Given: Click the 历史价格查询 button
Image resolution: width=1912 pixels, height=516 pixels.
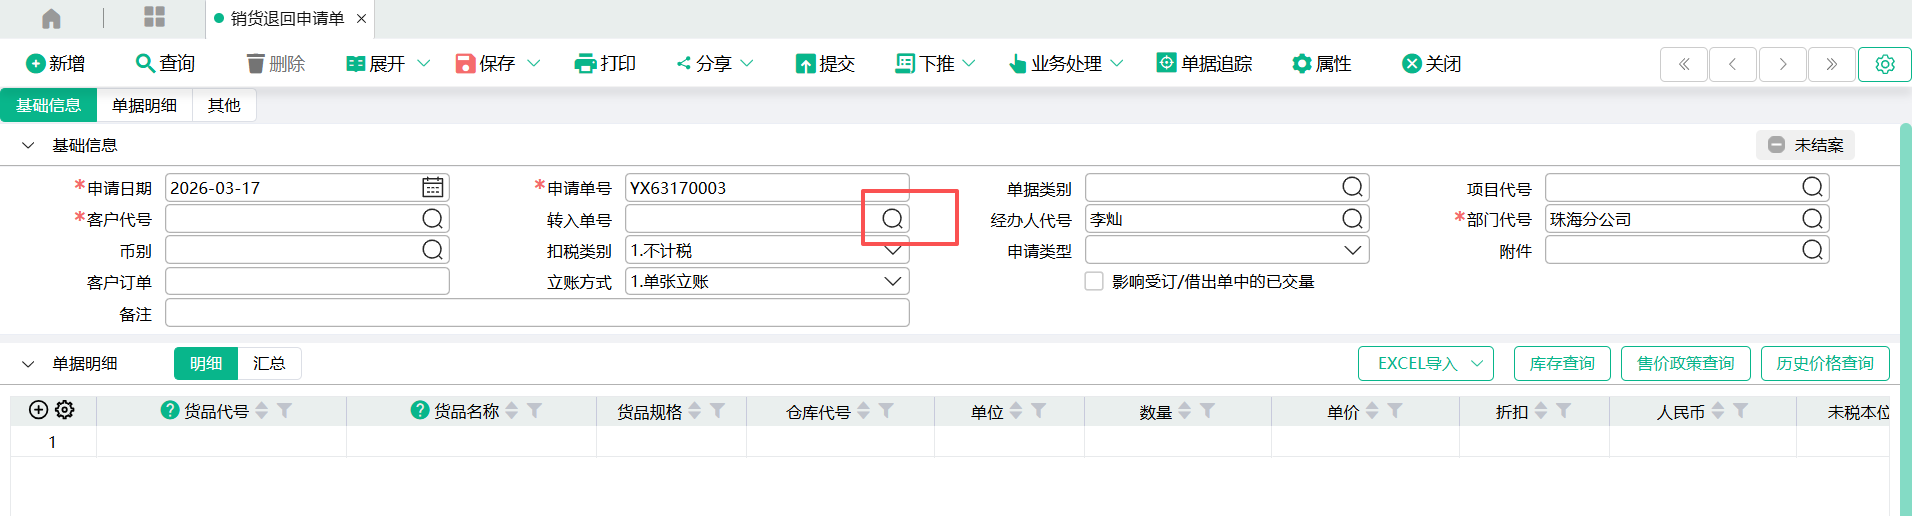Looking at the screenshot, I should [1824, 364].
